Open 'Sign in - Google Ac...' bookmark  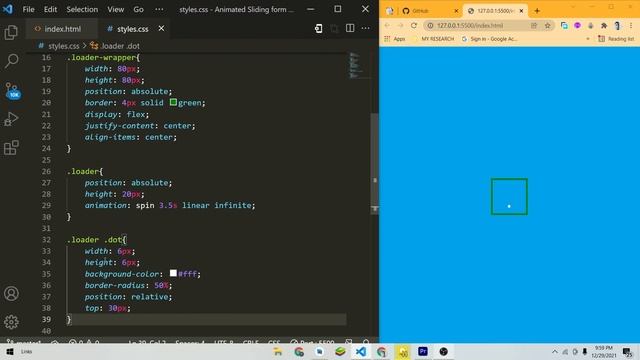[489, 39]
